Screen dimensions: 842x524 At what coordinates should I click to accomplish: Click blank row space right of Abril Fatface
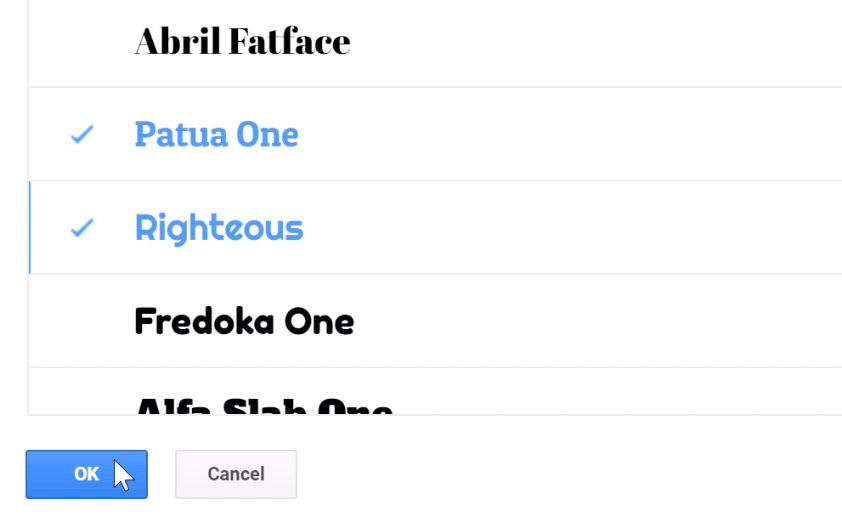coord(600,42)
